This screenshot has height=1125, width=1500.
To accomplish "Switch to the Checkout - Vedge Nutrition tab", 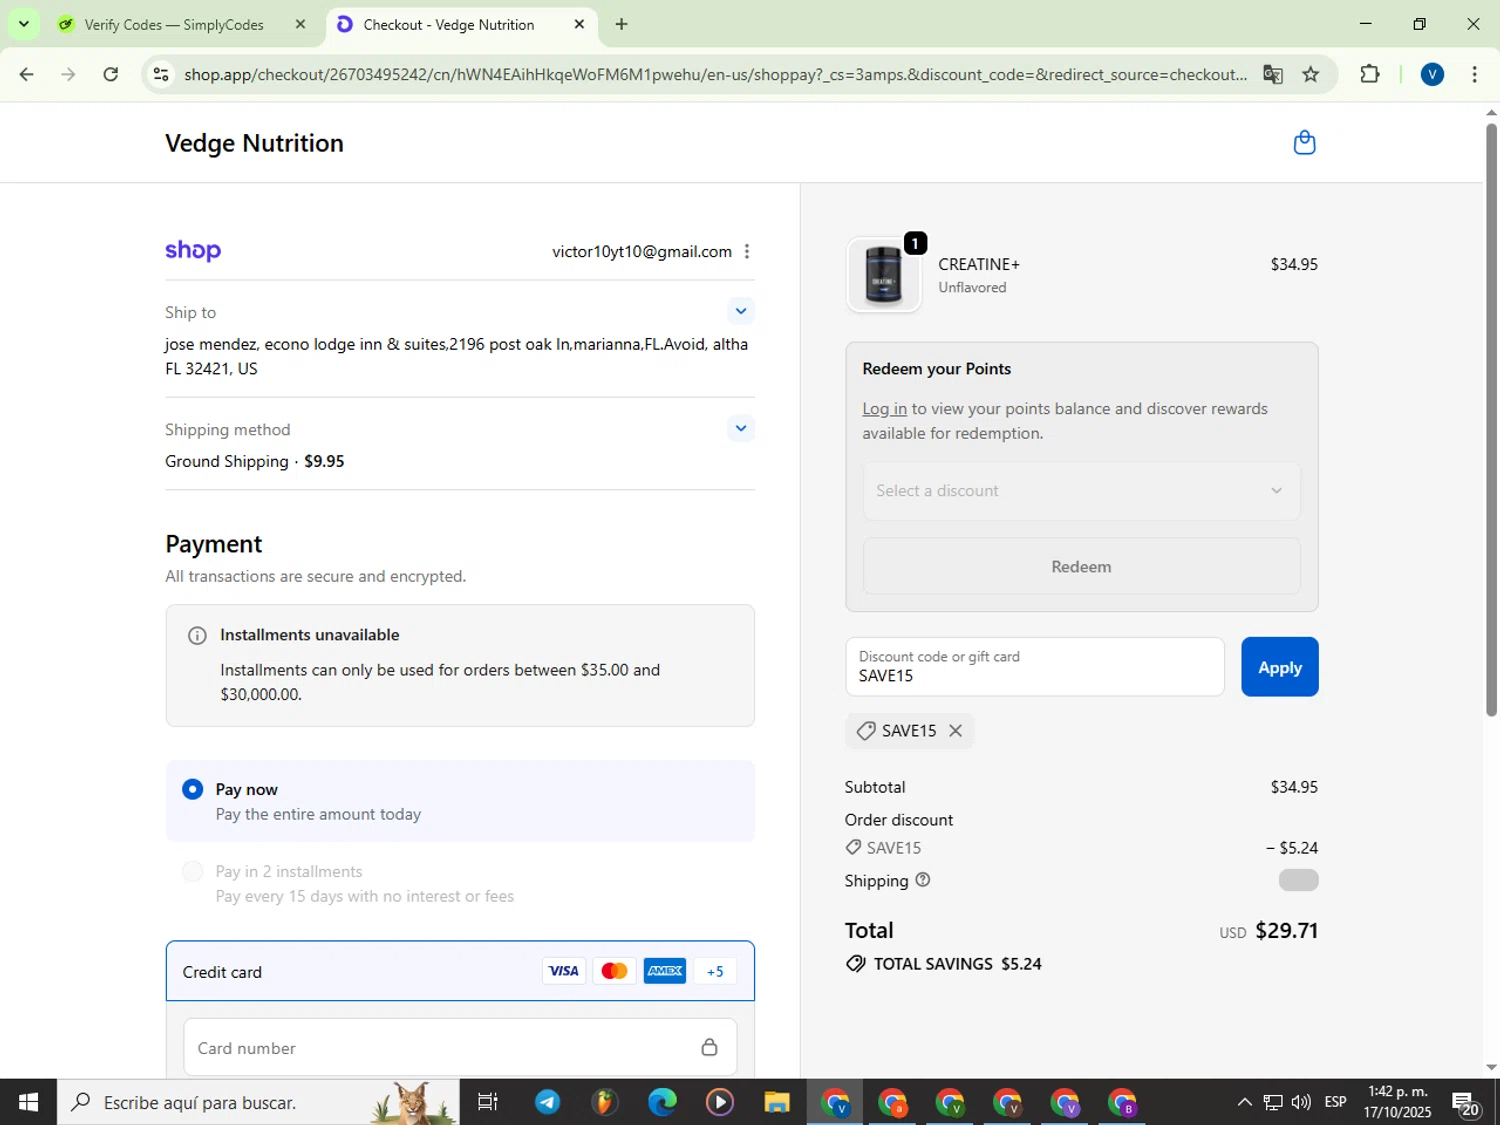I will (448, 25).
